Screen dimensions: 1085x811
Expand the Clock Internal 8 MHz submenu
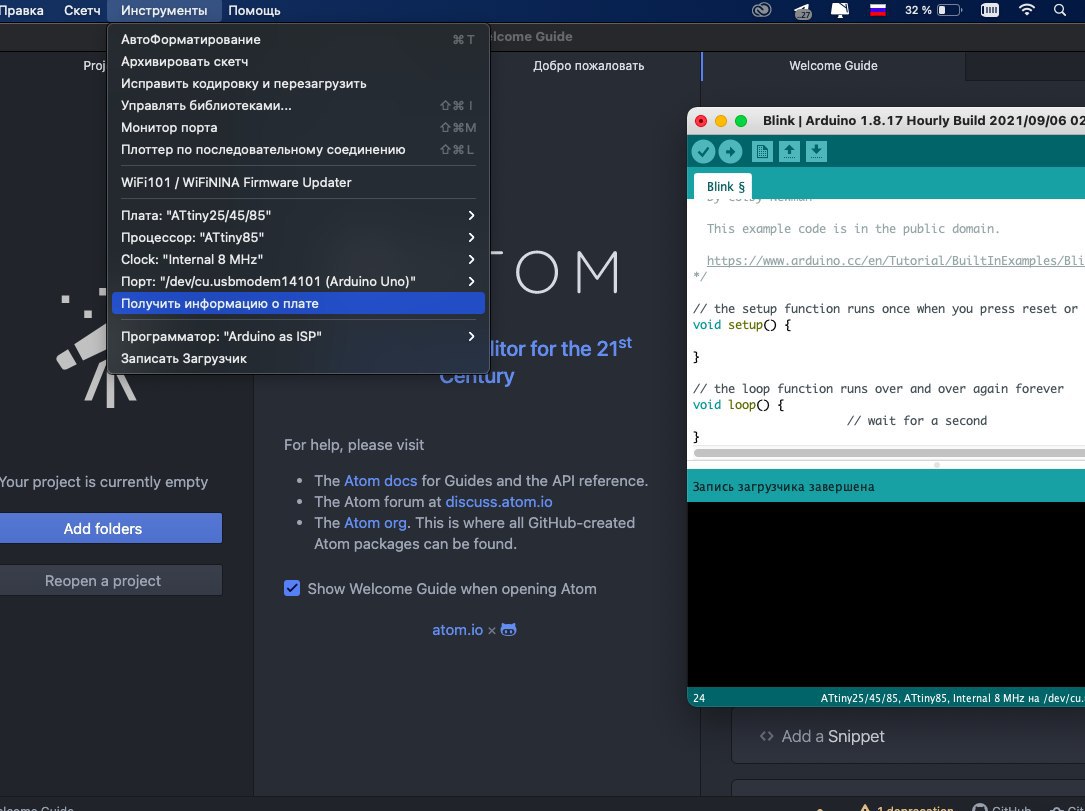(298, 259)
